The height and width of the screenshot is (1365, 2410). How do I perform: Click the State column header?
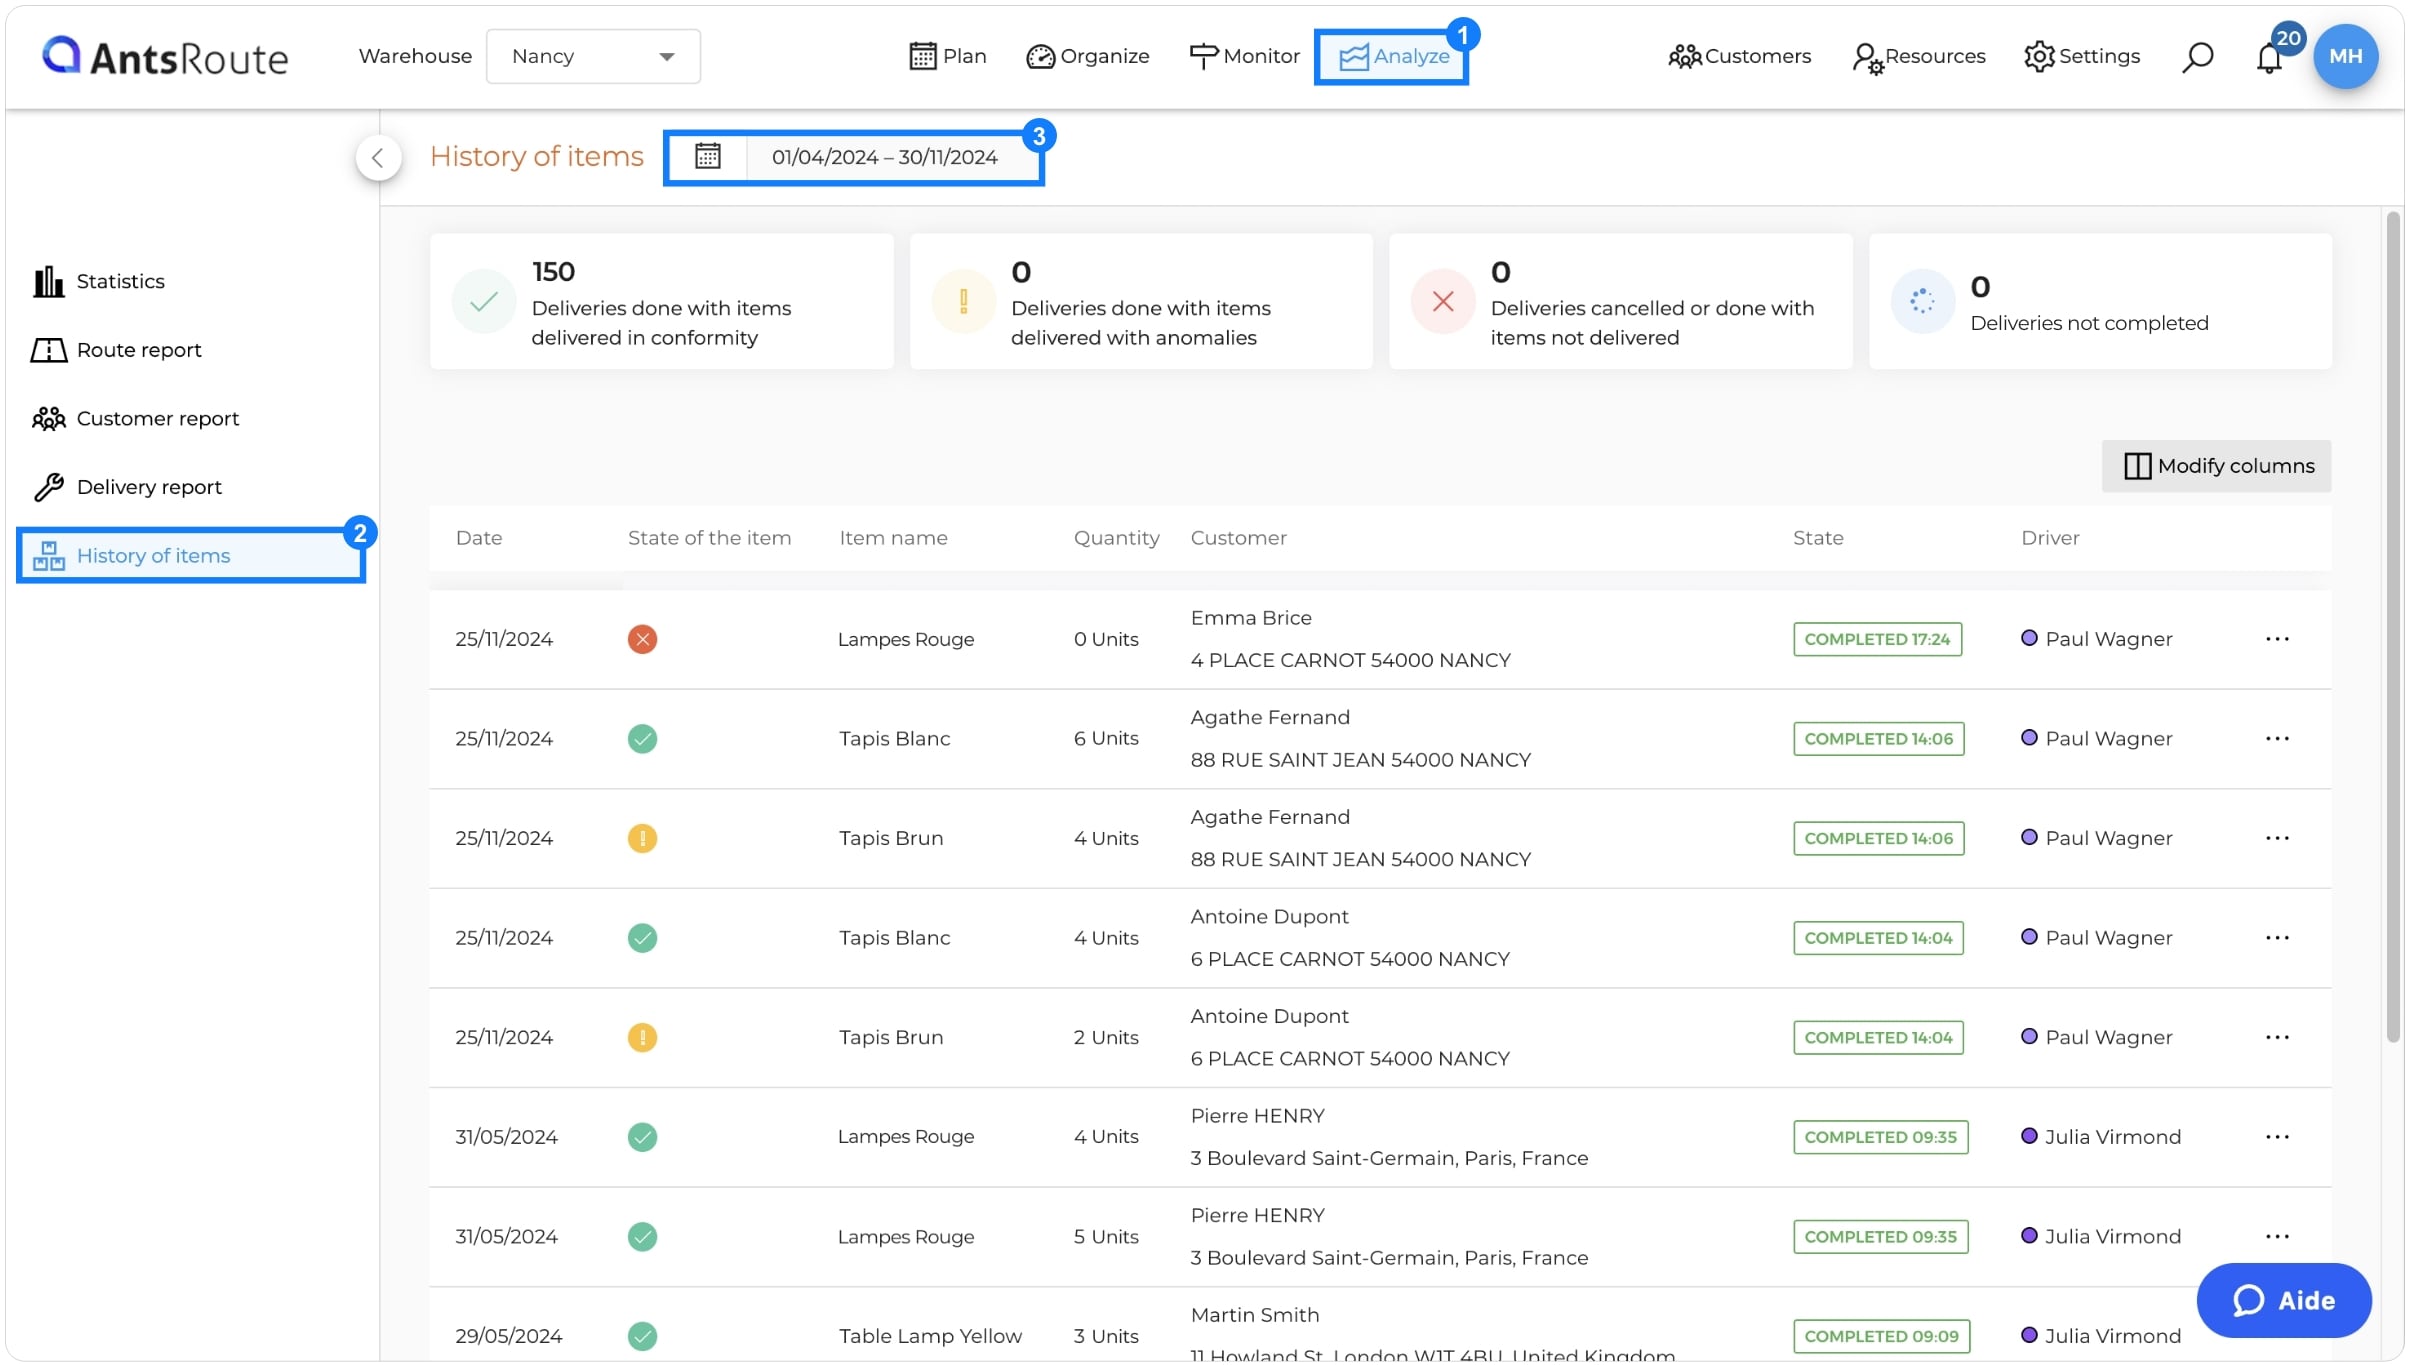(1817, 538)
